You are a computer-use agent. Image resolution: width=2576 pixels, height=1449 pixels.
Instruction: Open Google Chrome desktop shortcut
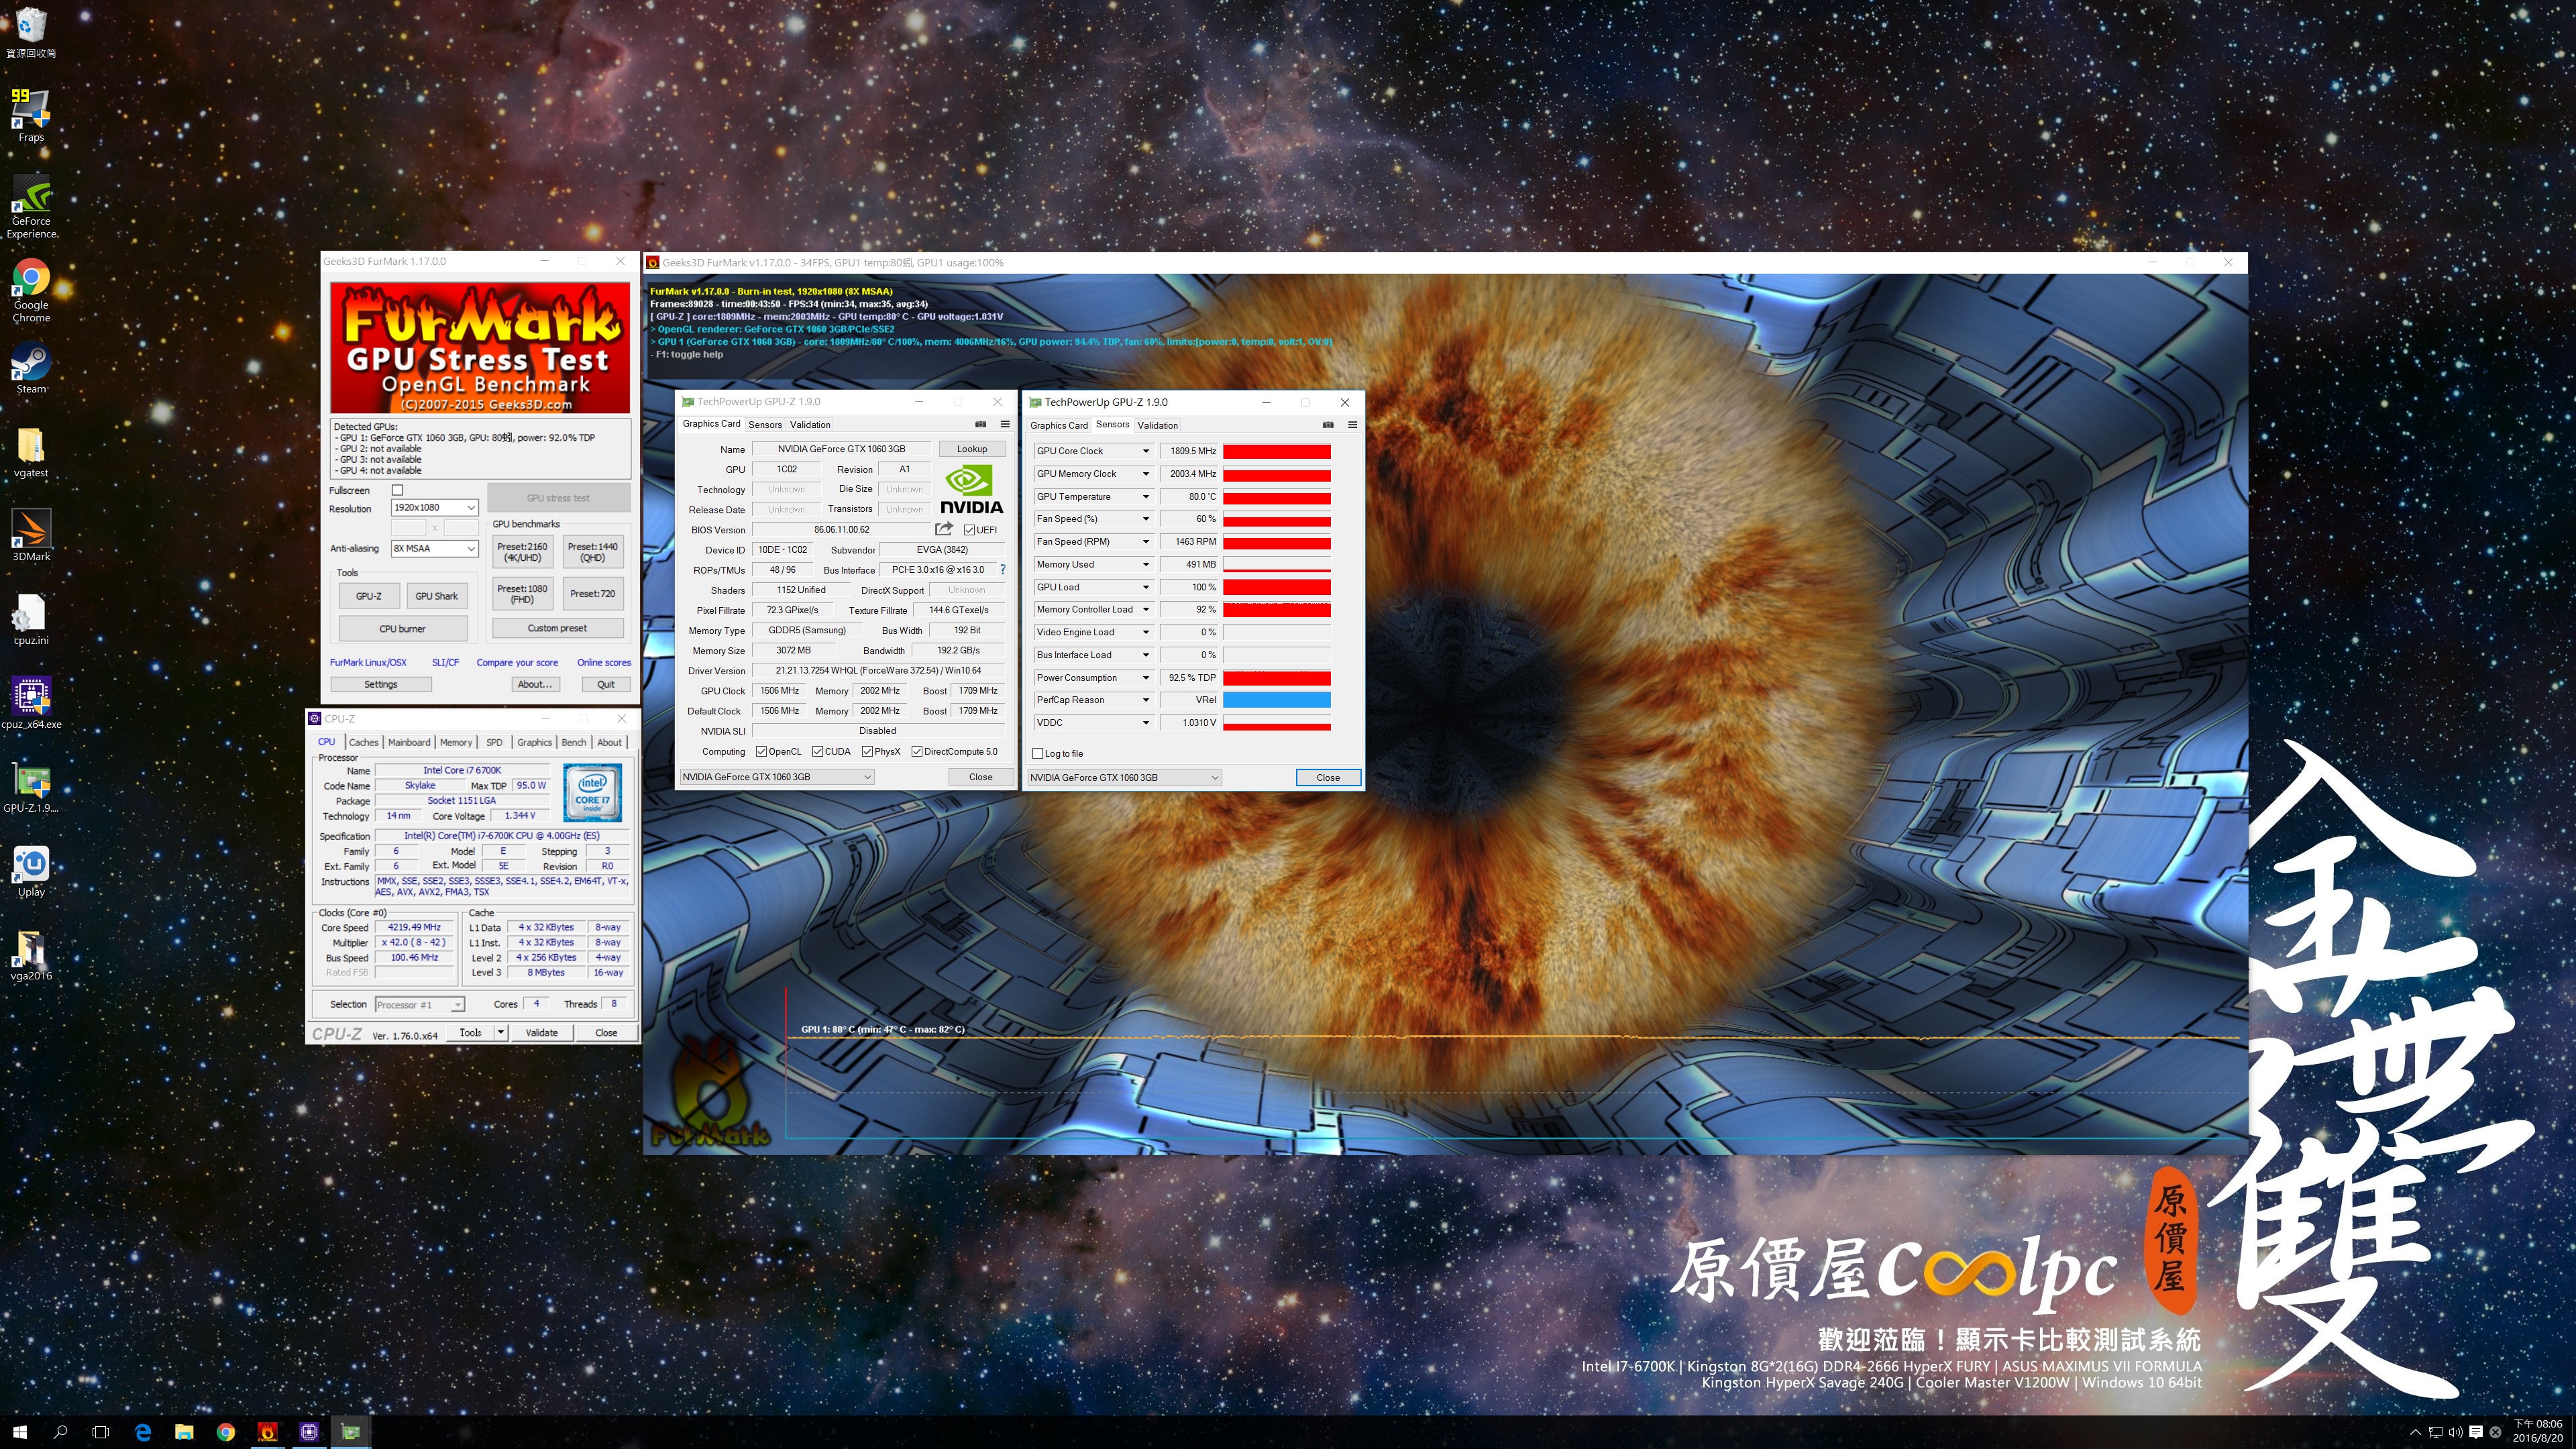pyautogui.click(x=31, y=290)
